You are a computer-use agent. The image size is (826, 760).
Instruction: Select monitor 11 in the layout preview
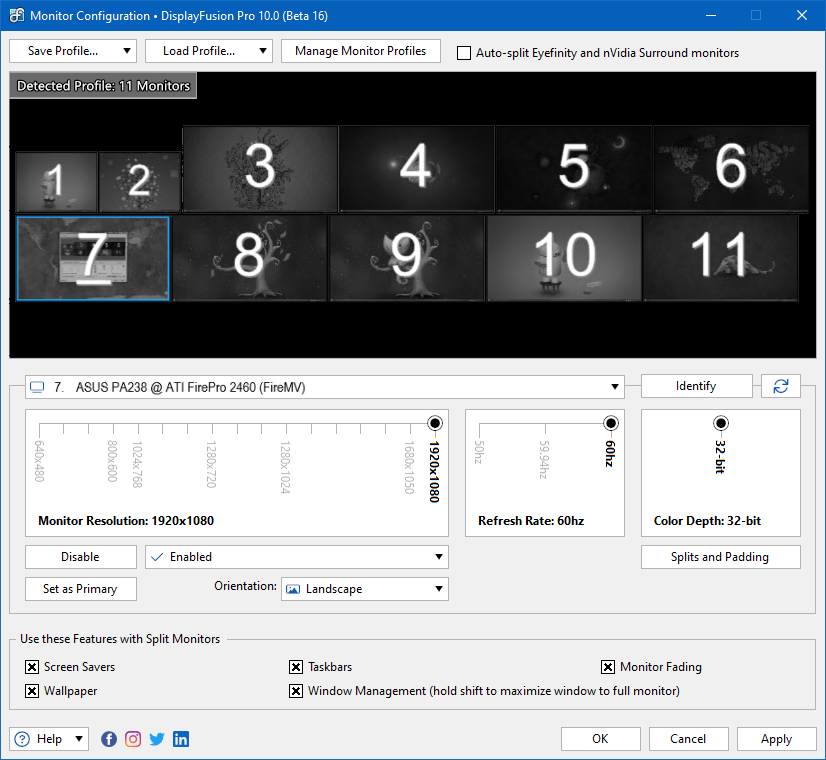point(720,258)
